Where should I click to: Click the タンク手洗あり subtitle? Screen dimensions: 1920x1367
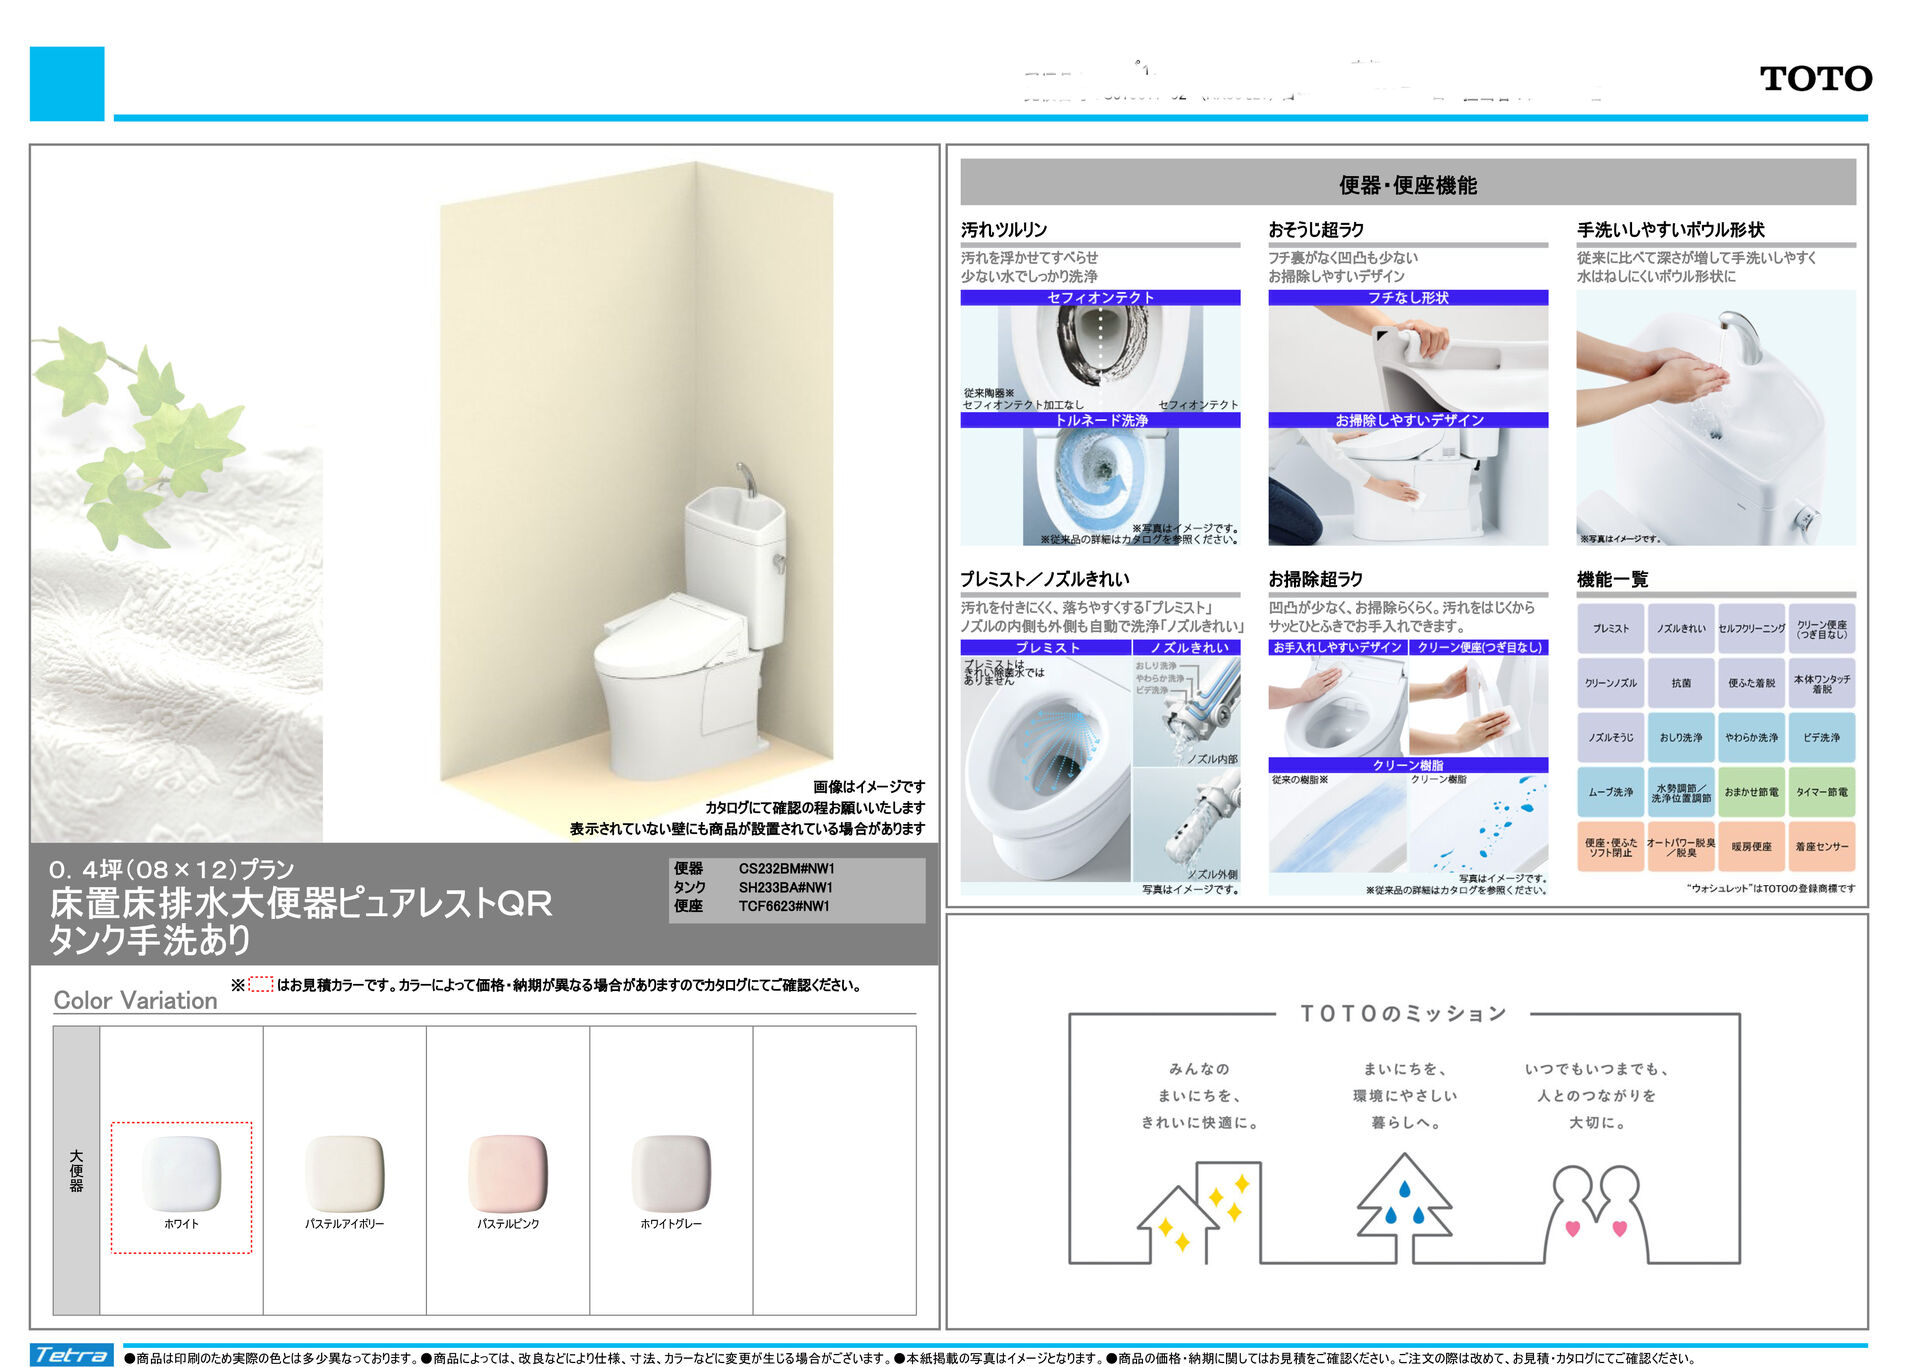[150, 940]
